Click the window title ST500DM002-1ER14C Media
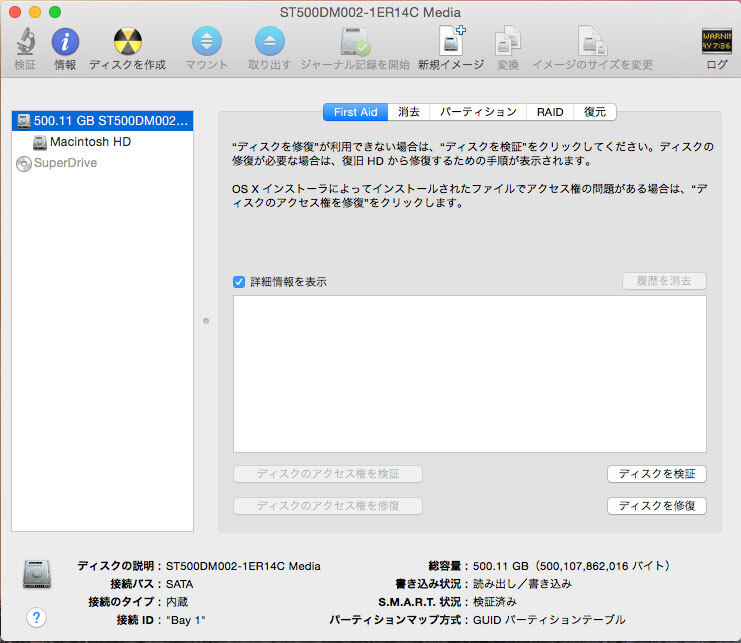Image resolution: width=741 pixels, height=643 pixels. click(x=370, y=12)
